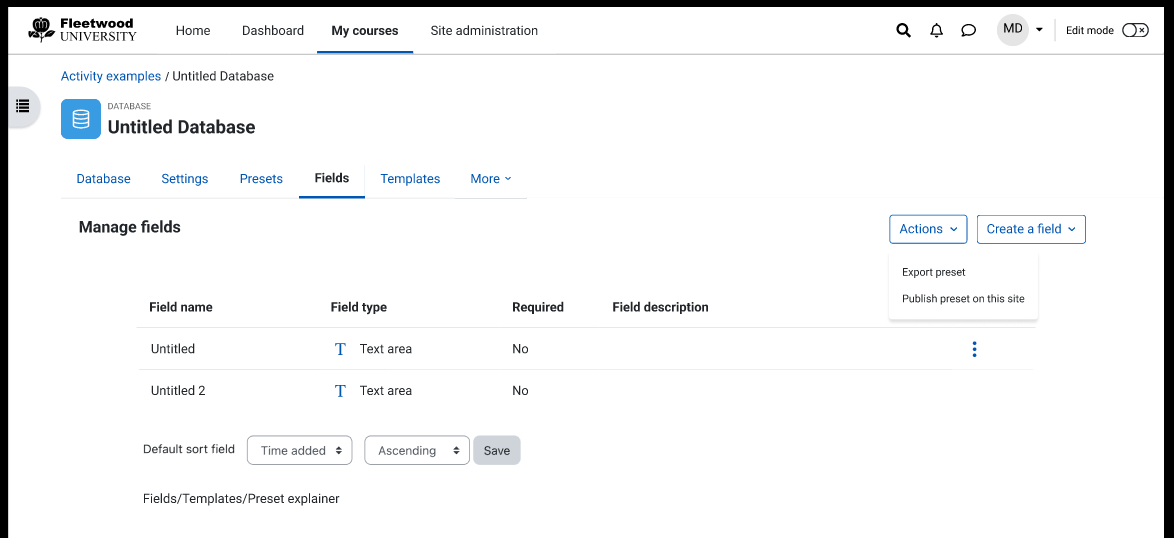Open the messages speech bubble icon
Image resolution: width=1174 pixels, height=538 pixels.
coord(968,31)
